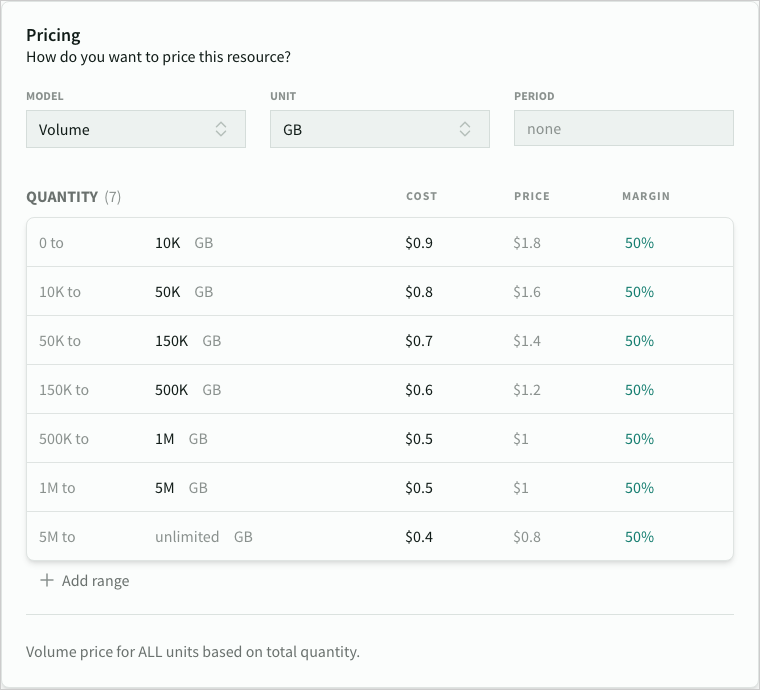Click the chevron arrows in Unit selector
Image resolution: width=760 pixels, height=690 pixels.
click(465, 129)
